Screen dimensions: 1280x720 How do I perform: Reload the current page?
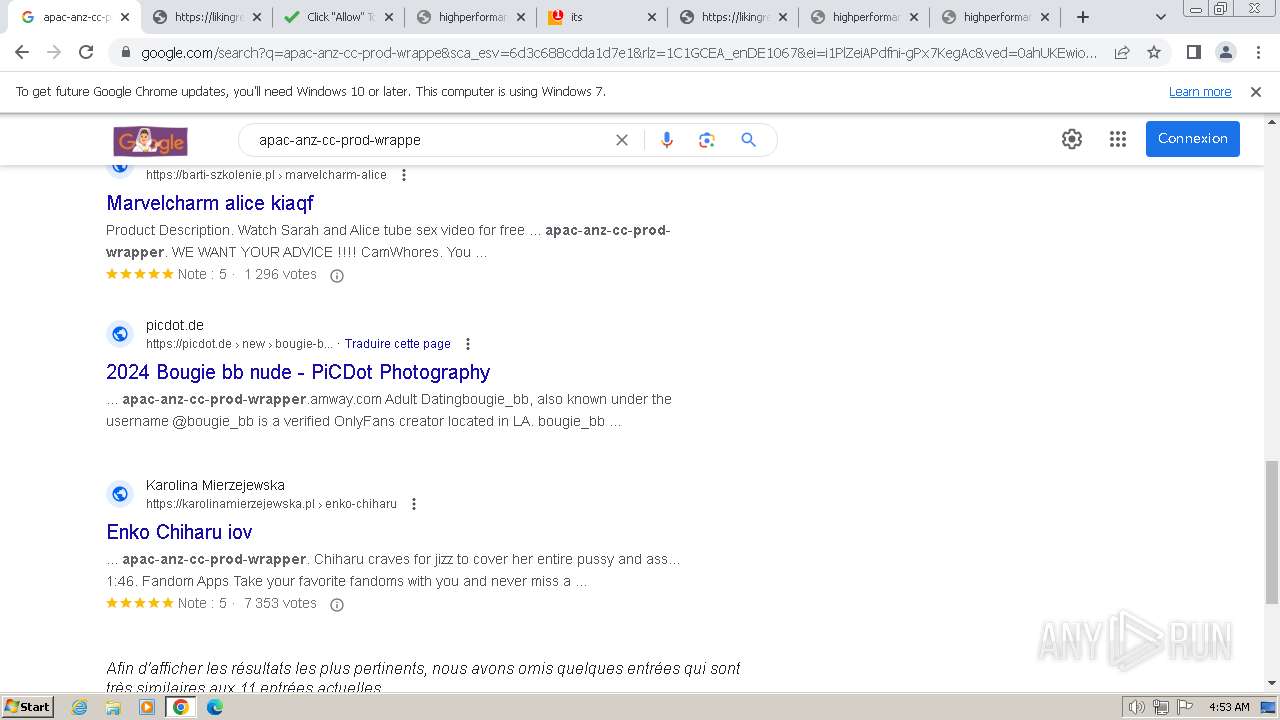click(x=86, y=52)
